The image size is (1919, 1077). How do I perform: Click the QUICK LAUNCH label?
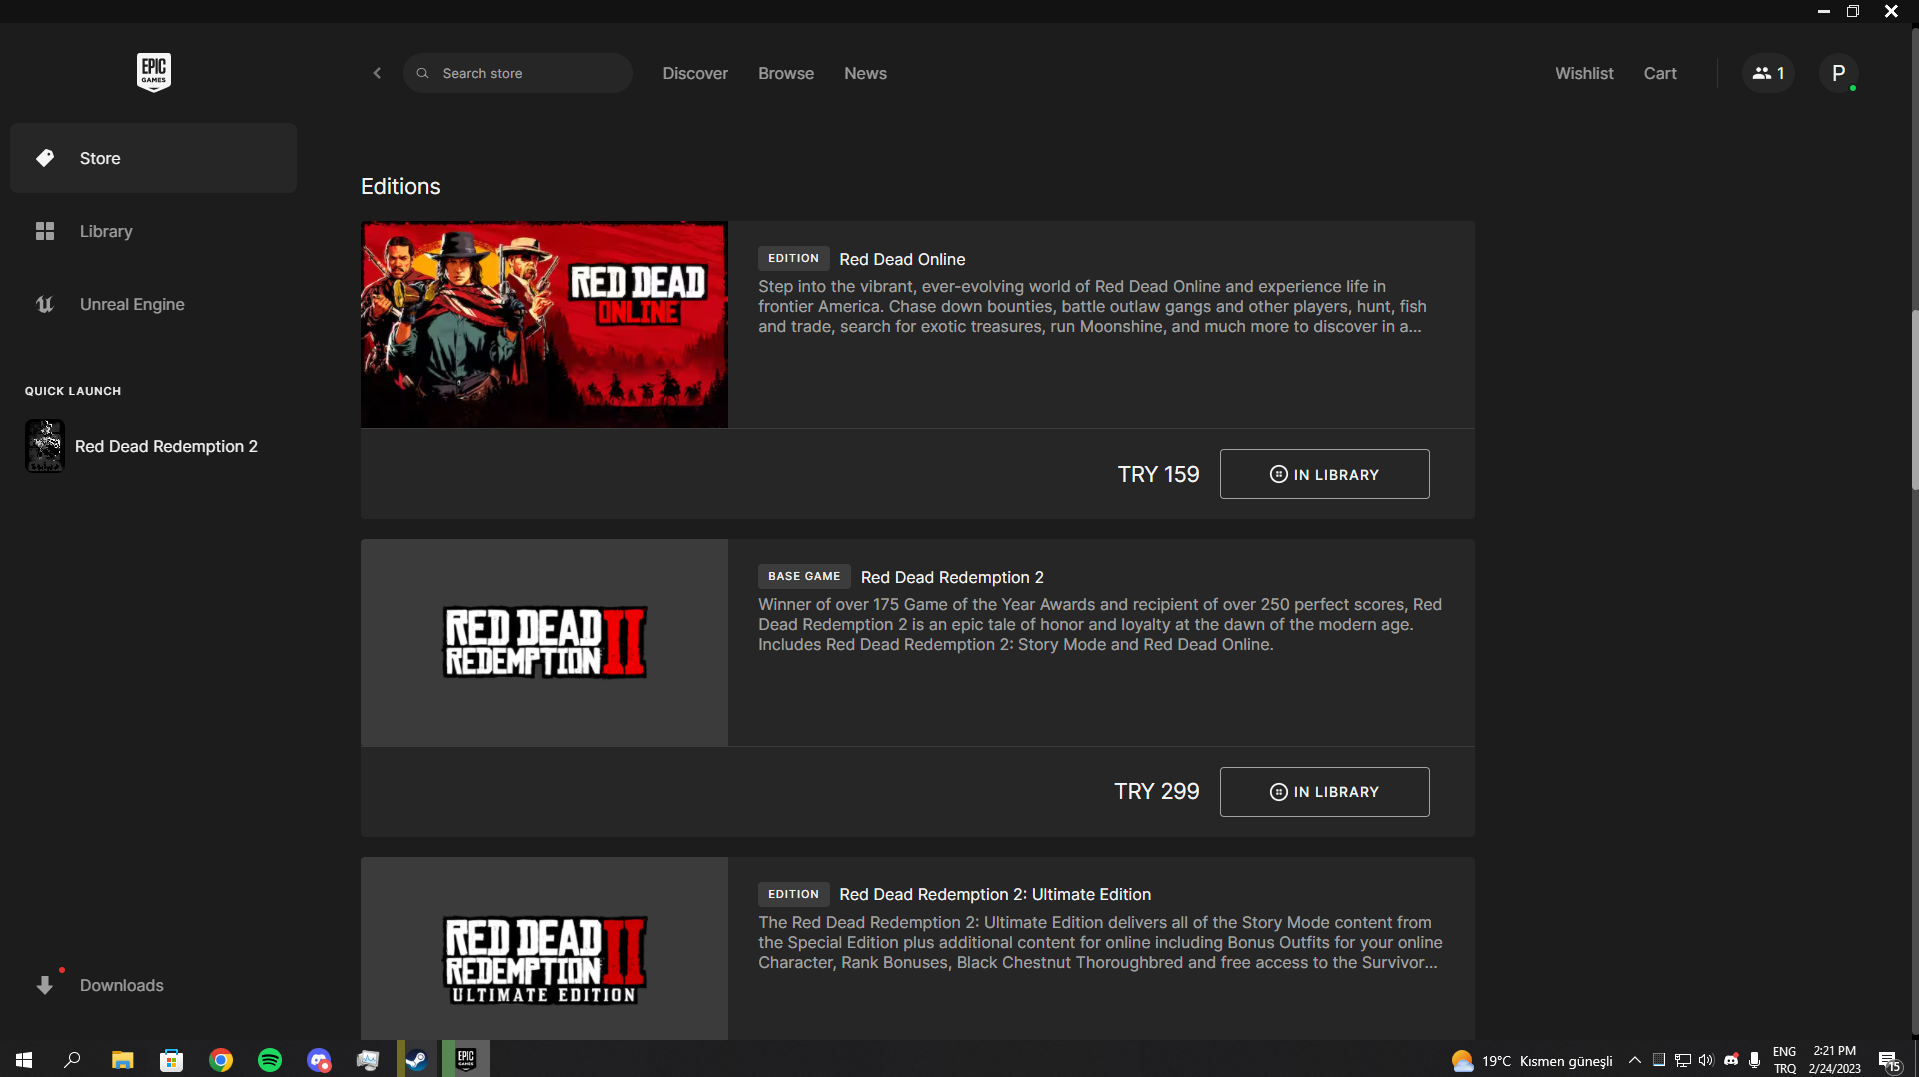(x=73, y=391)
